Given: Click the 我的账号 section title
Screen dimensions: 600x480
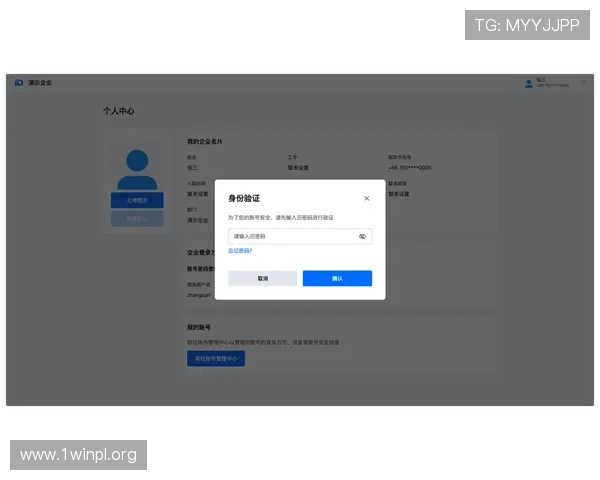Looking at the screenshot, I should [199, 327].
